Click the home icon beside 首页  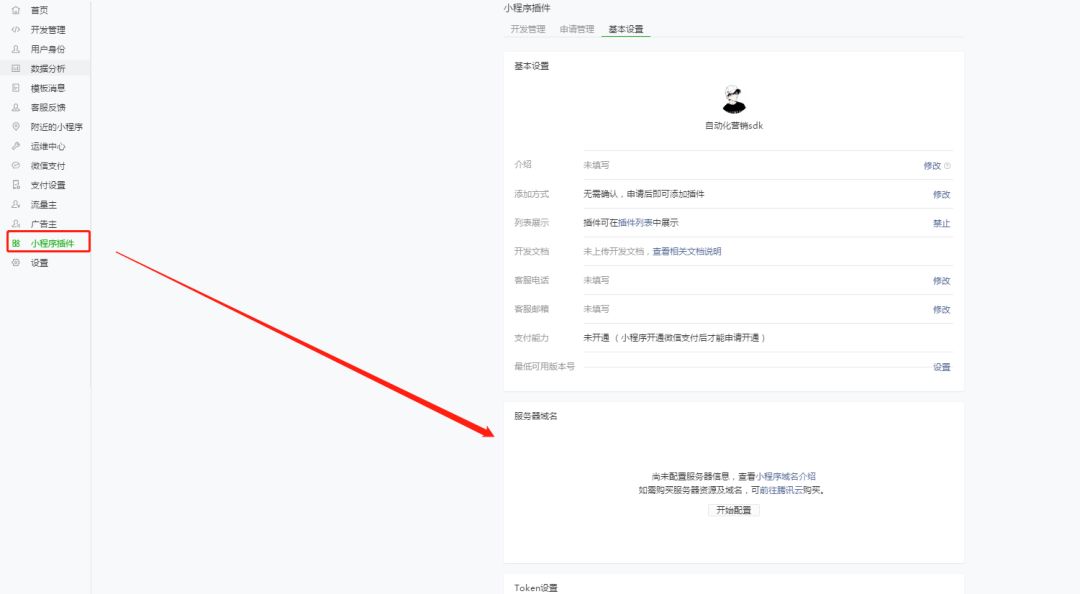coord(16,10)
